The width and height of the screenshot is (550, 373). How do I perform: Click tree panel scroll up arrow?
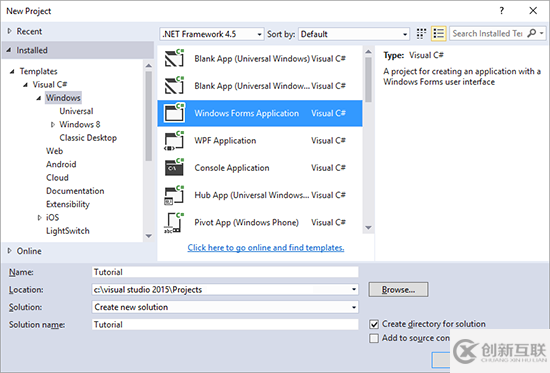click(149, 66)
